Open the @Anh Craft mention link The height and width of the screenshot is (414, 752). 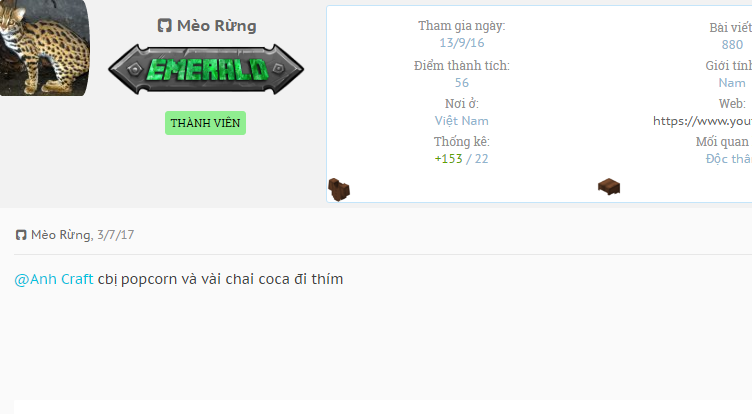tap(54, 279)
